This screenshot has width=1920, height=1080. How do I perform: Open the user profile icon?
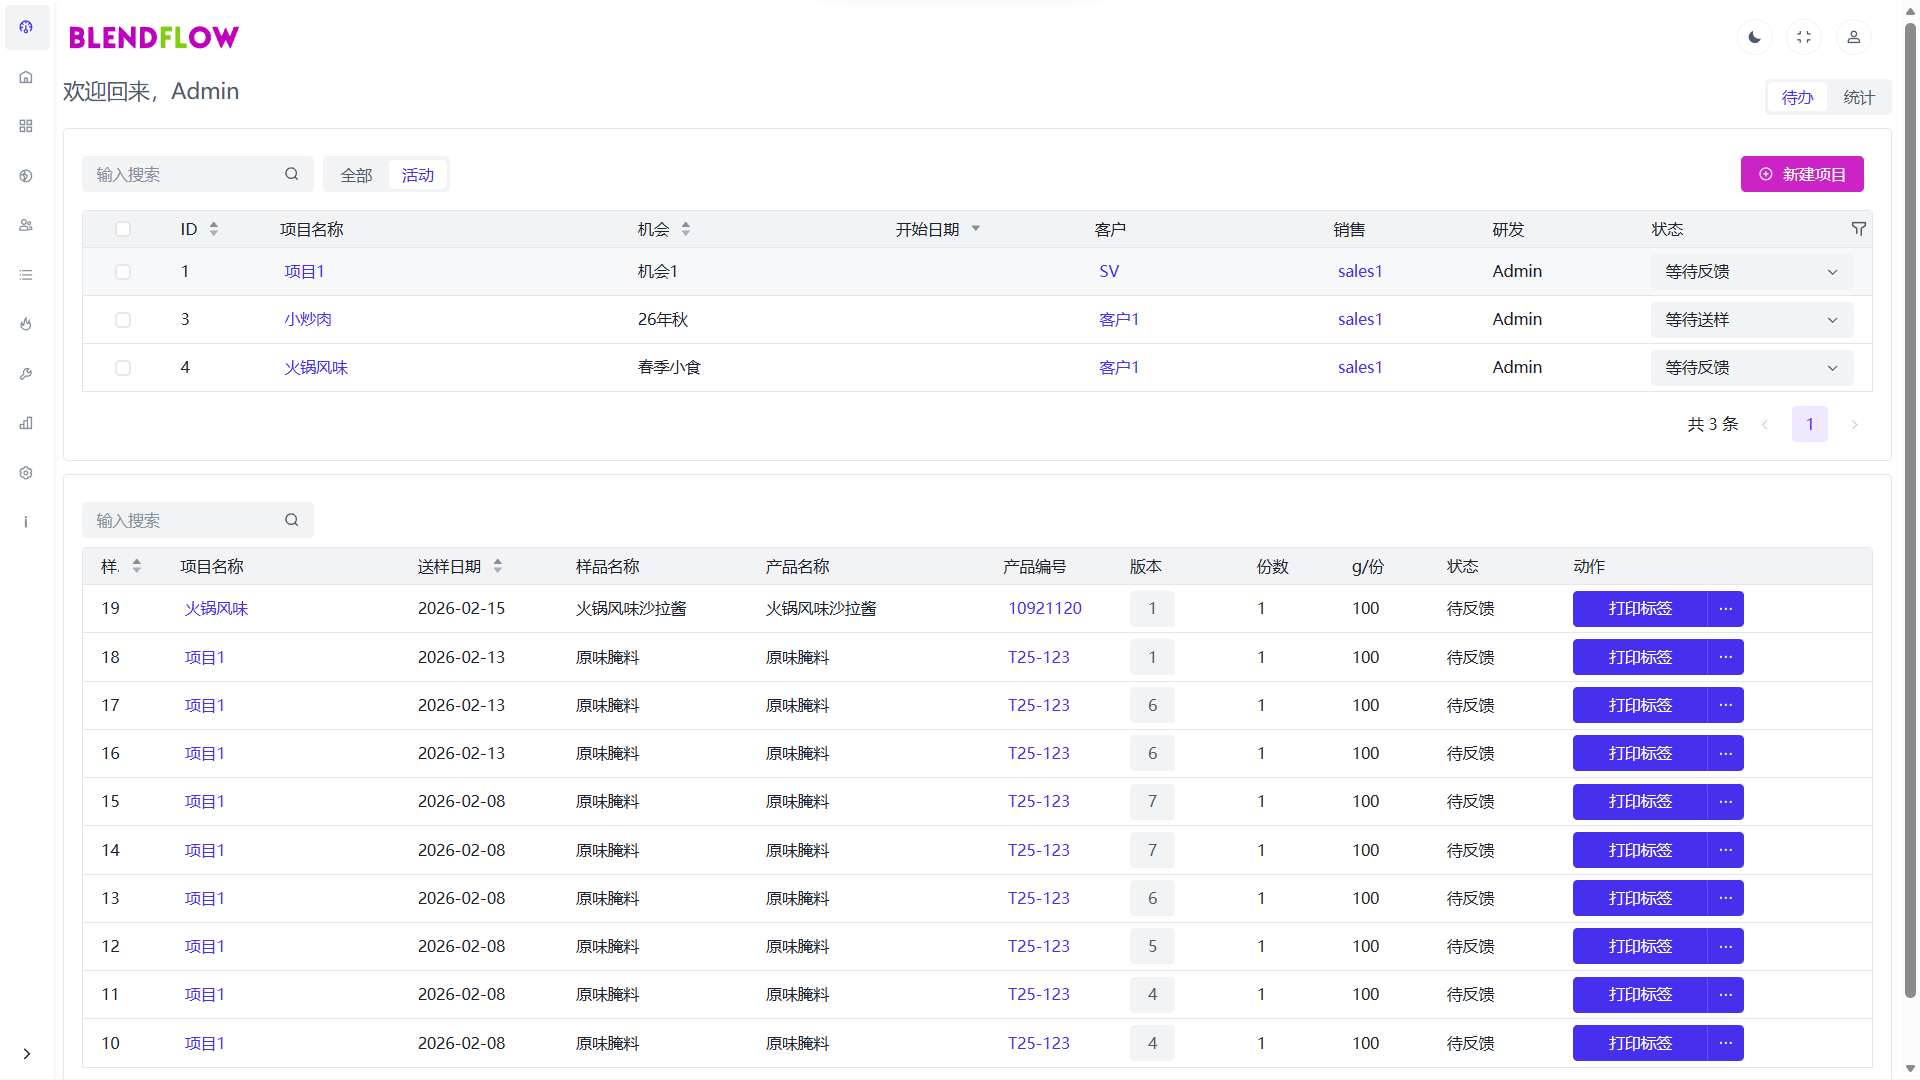coord(1853,37)
